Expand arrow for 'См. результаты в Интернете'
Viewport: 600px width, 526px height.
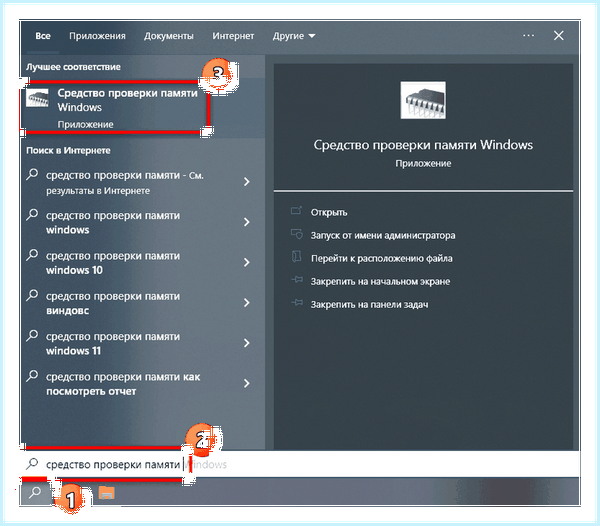tap(247, 182)
